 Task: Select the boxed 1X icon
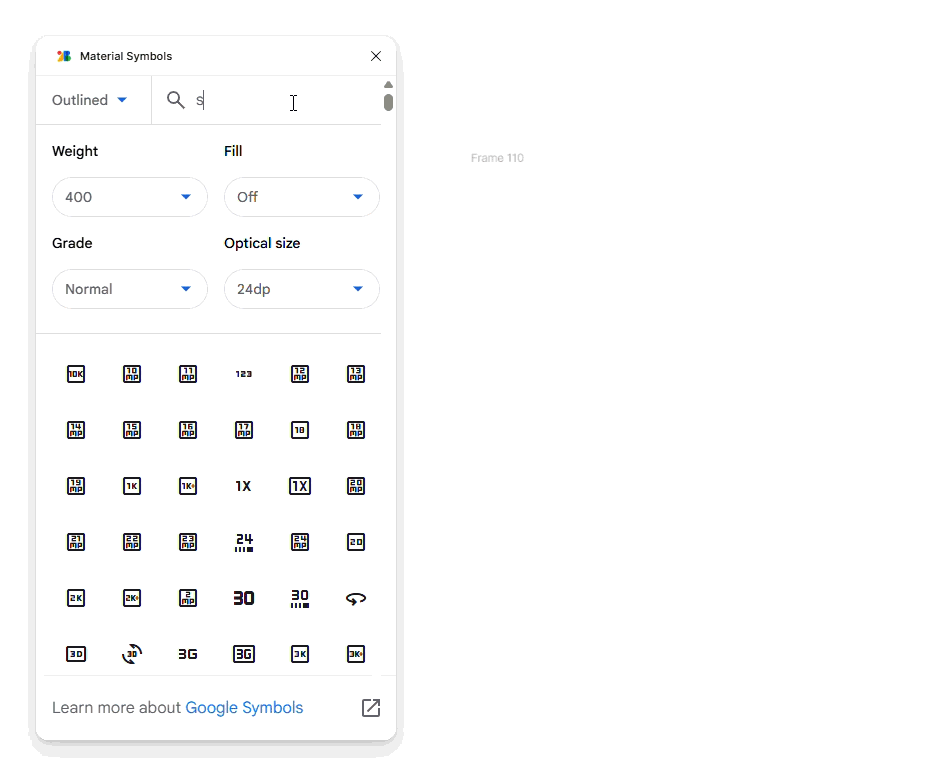pyautogui.click(x=300, y=486)
